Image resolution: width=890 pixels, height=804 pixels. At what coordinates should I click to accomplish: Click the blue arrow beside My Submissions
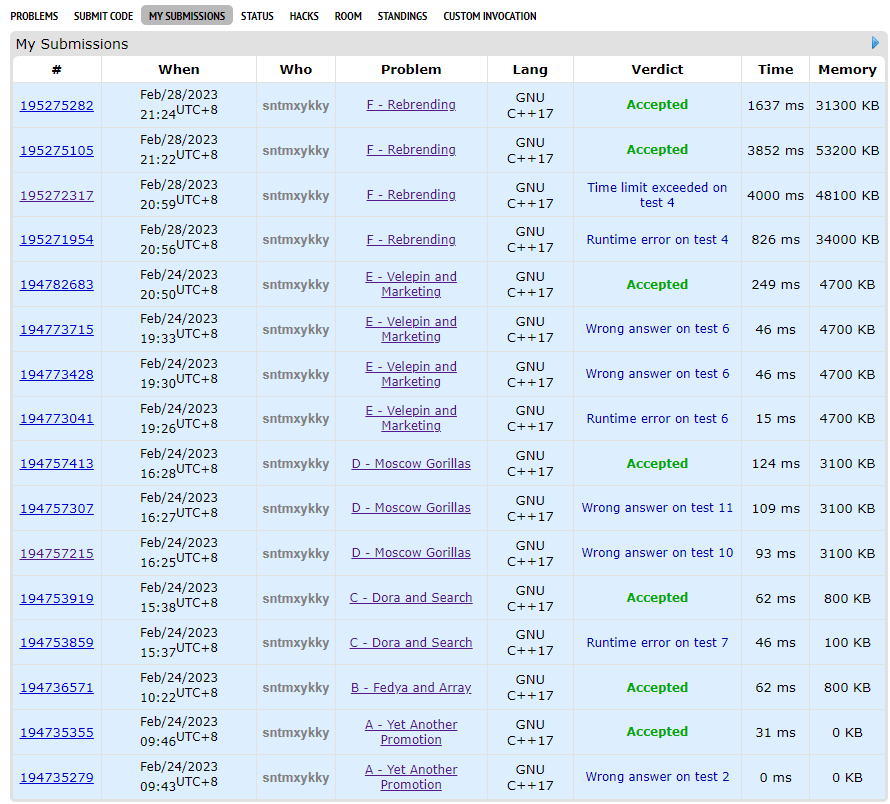875,43
